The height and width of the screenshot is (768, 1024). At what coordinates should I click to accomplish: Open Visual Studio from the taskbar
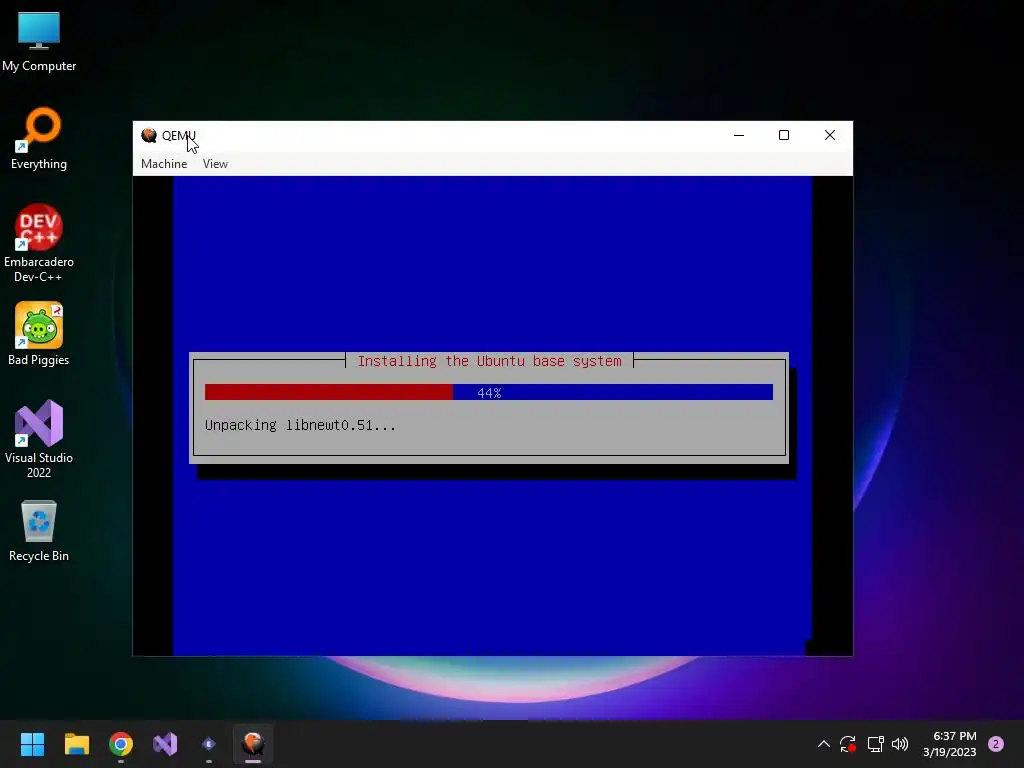pyautogui.click(x=165, y=744)
